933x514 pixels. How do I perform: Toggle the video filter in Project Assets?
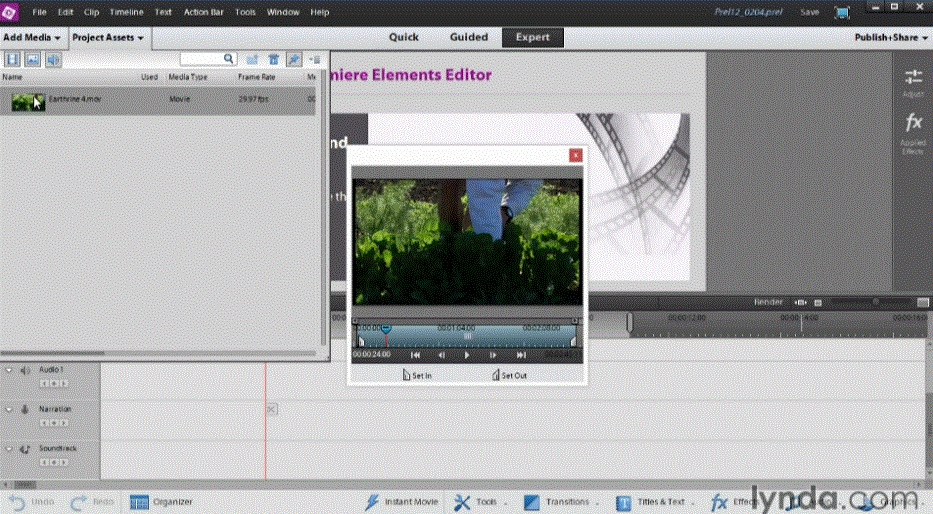(12, 59)
